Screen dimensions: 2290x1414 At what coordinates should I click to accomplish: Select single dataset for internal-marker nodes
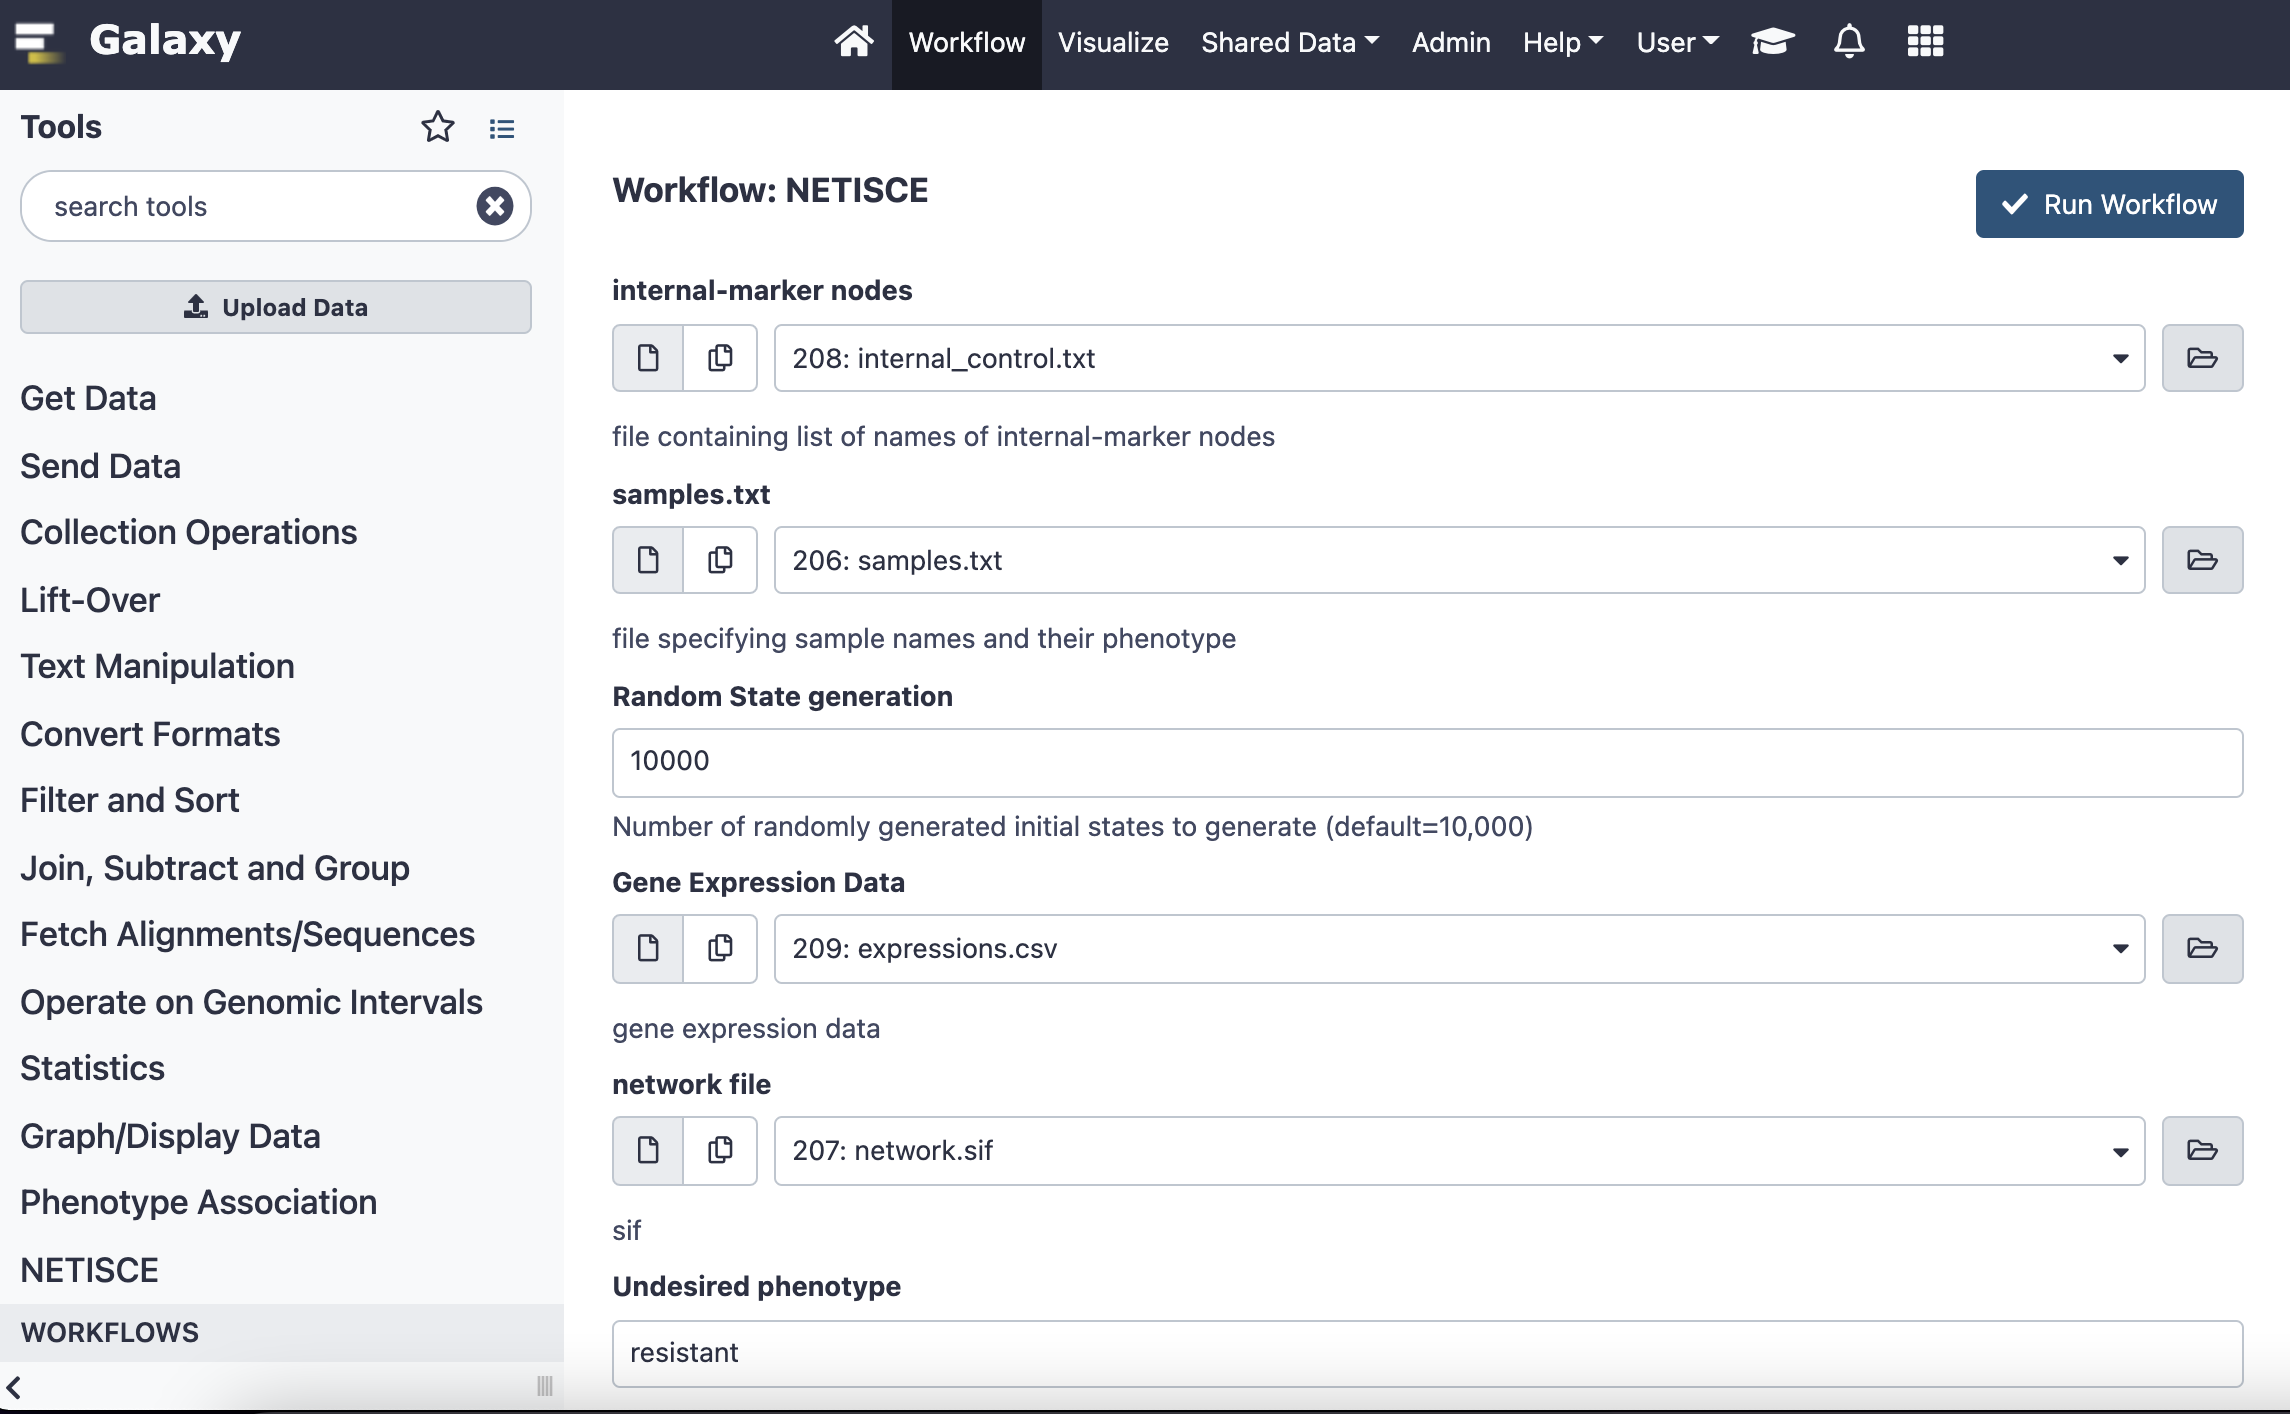tap(648, 358)
